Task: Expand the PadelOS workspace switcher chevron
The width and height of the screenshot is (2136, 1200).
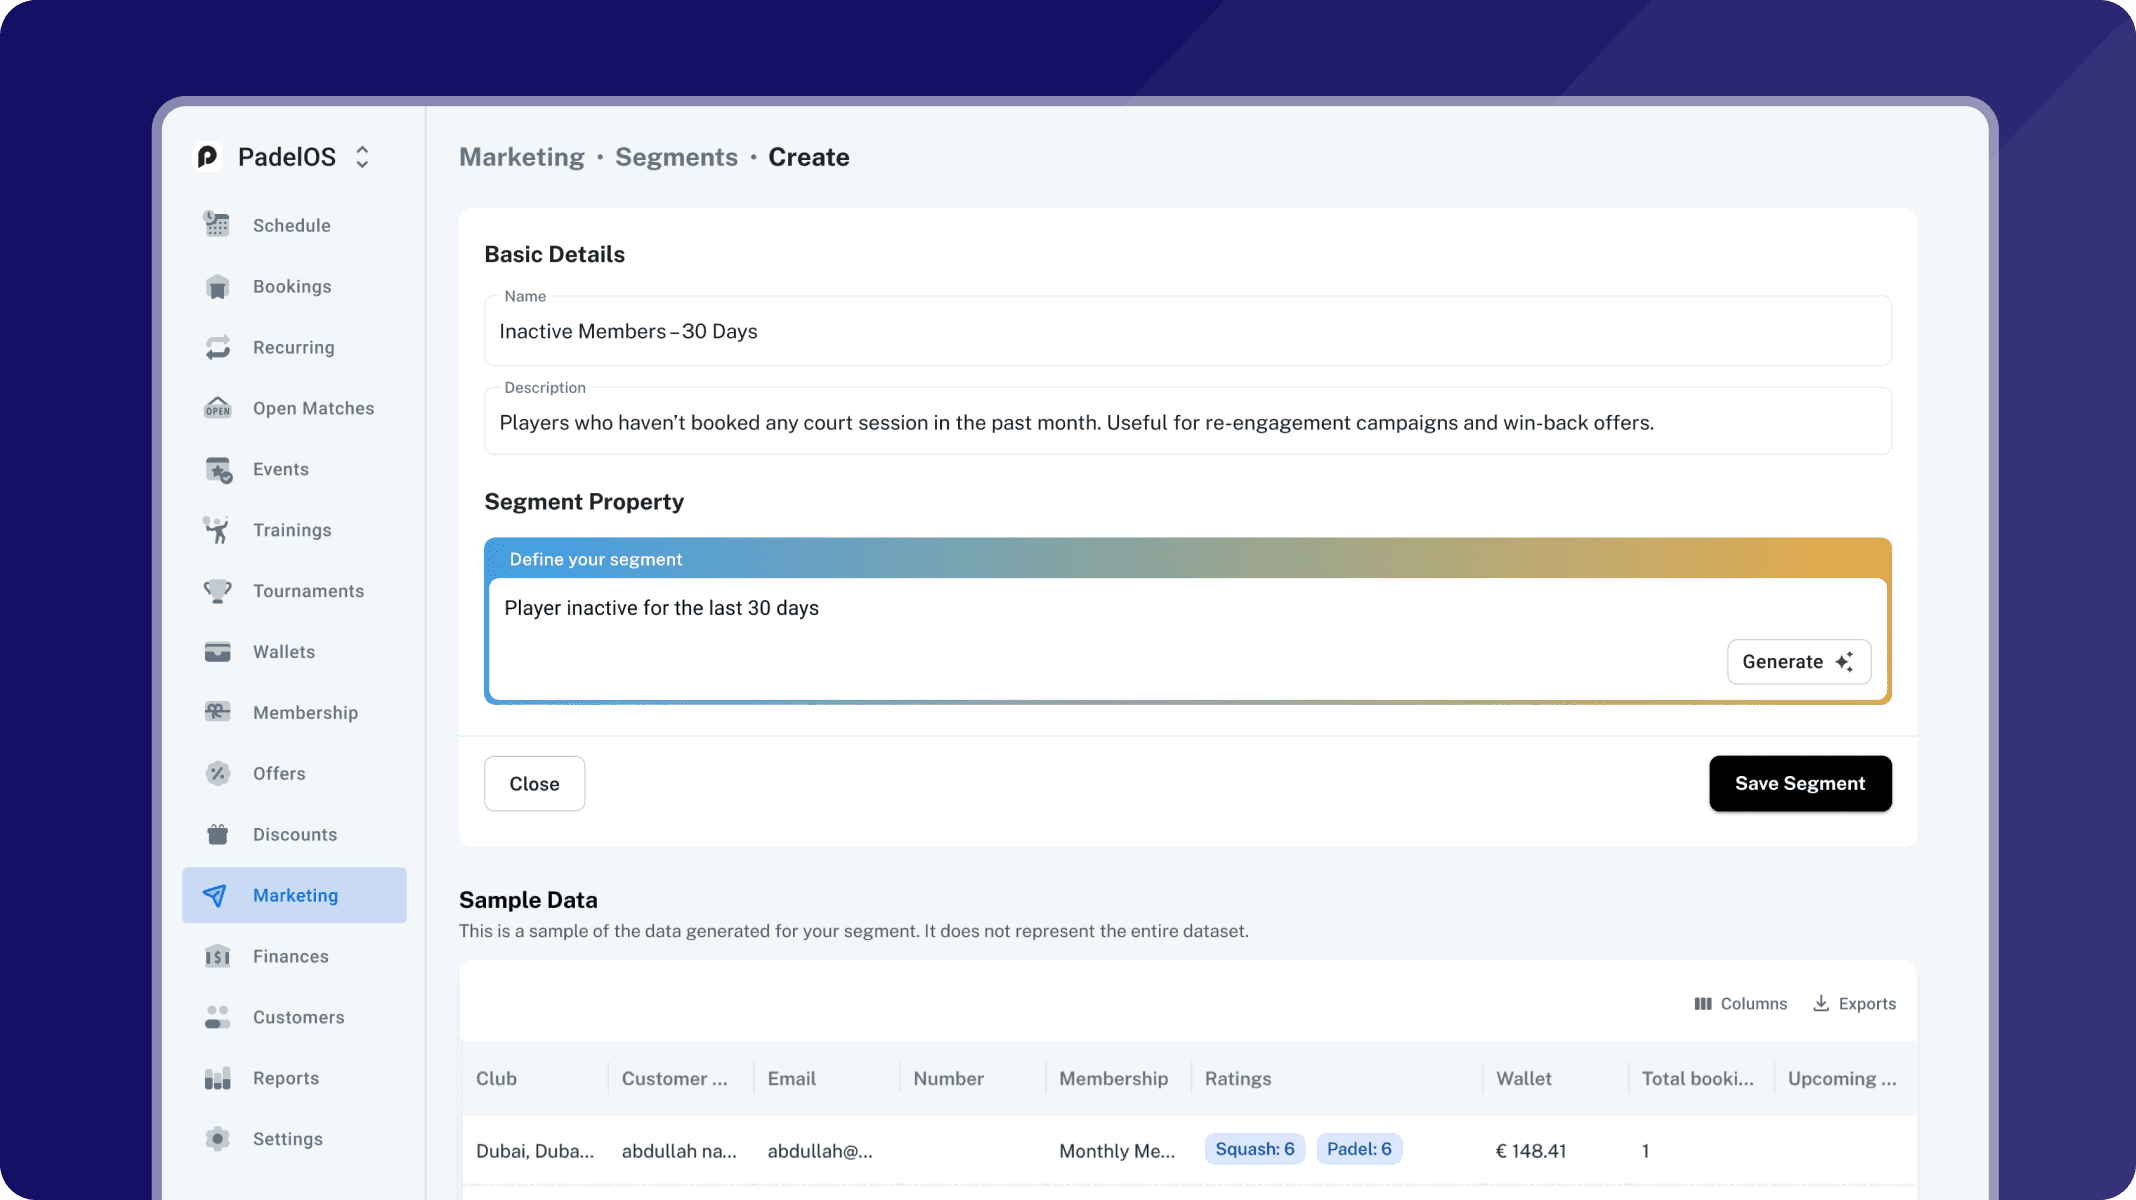Action: point(362,157)
